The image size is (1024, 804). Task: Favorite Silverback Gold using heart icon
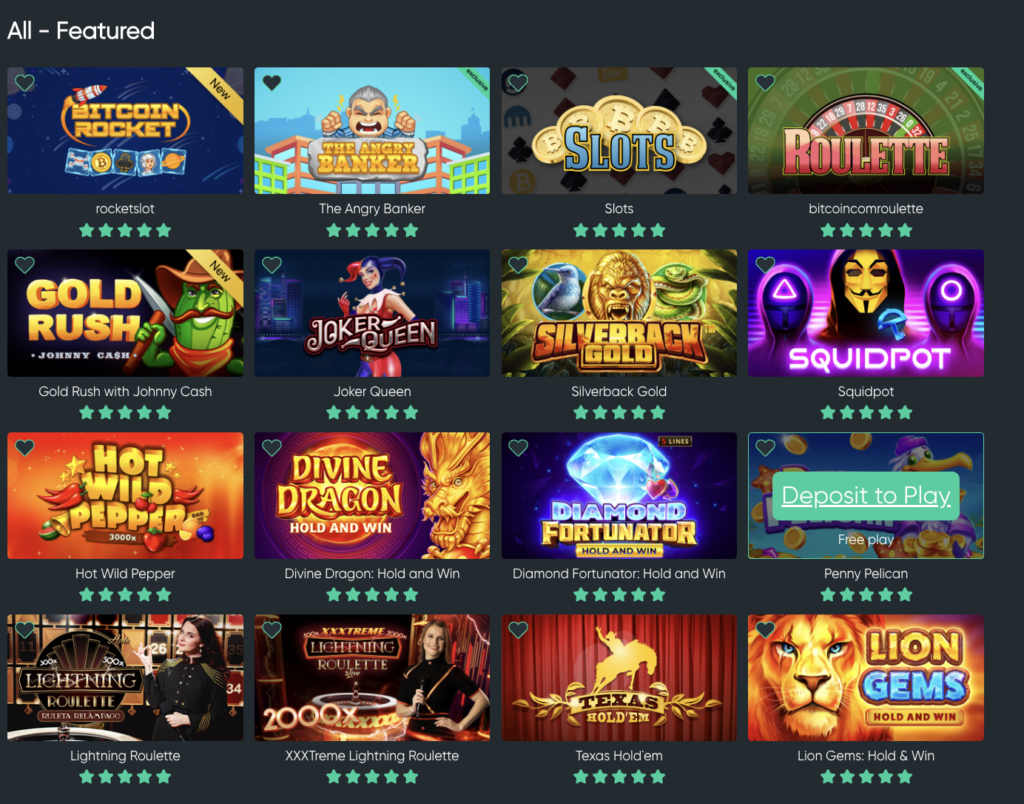[x=519, y=265]
